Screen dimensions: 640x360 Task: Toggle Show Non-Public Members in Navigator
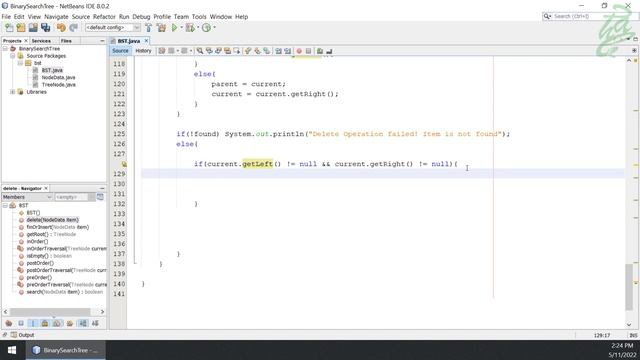tap(45, 323)
